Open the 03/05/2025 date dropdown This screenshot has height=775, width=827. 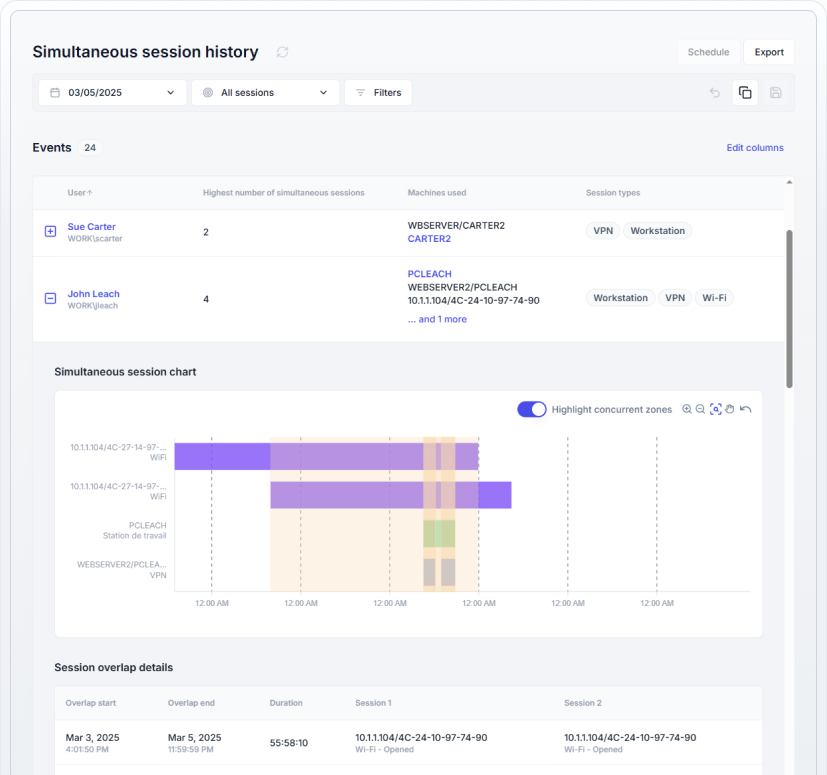112,93
